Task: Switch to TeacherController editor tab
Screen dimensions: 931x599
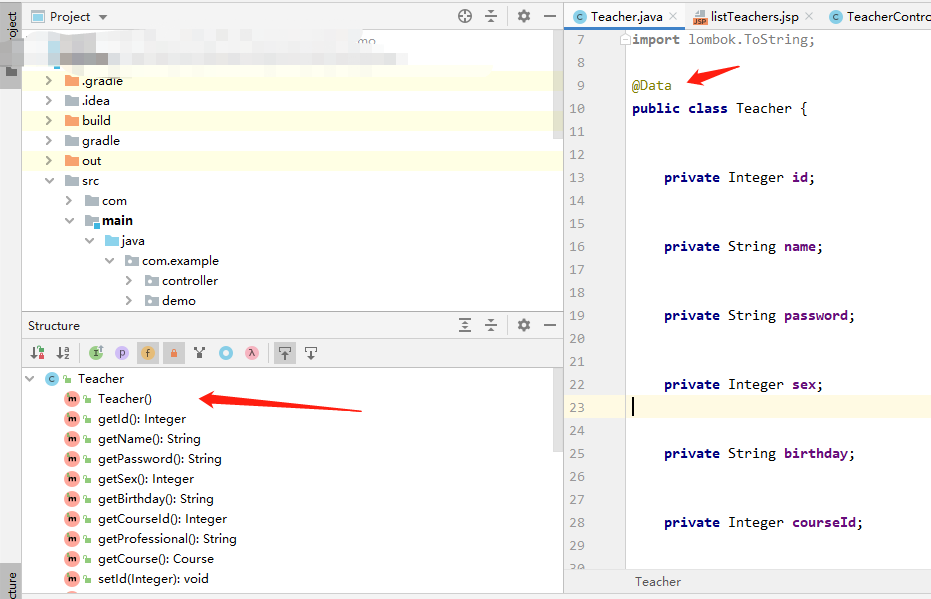Action: 879,17
